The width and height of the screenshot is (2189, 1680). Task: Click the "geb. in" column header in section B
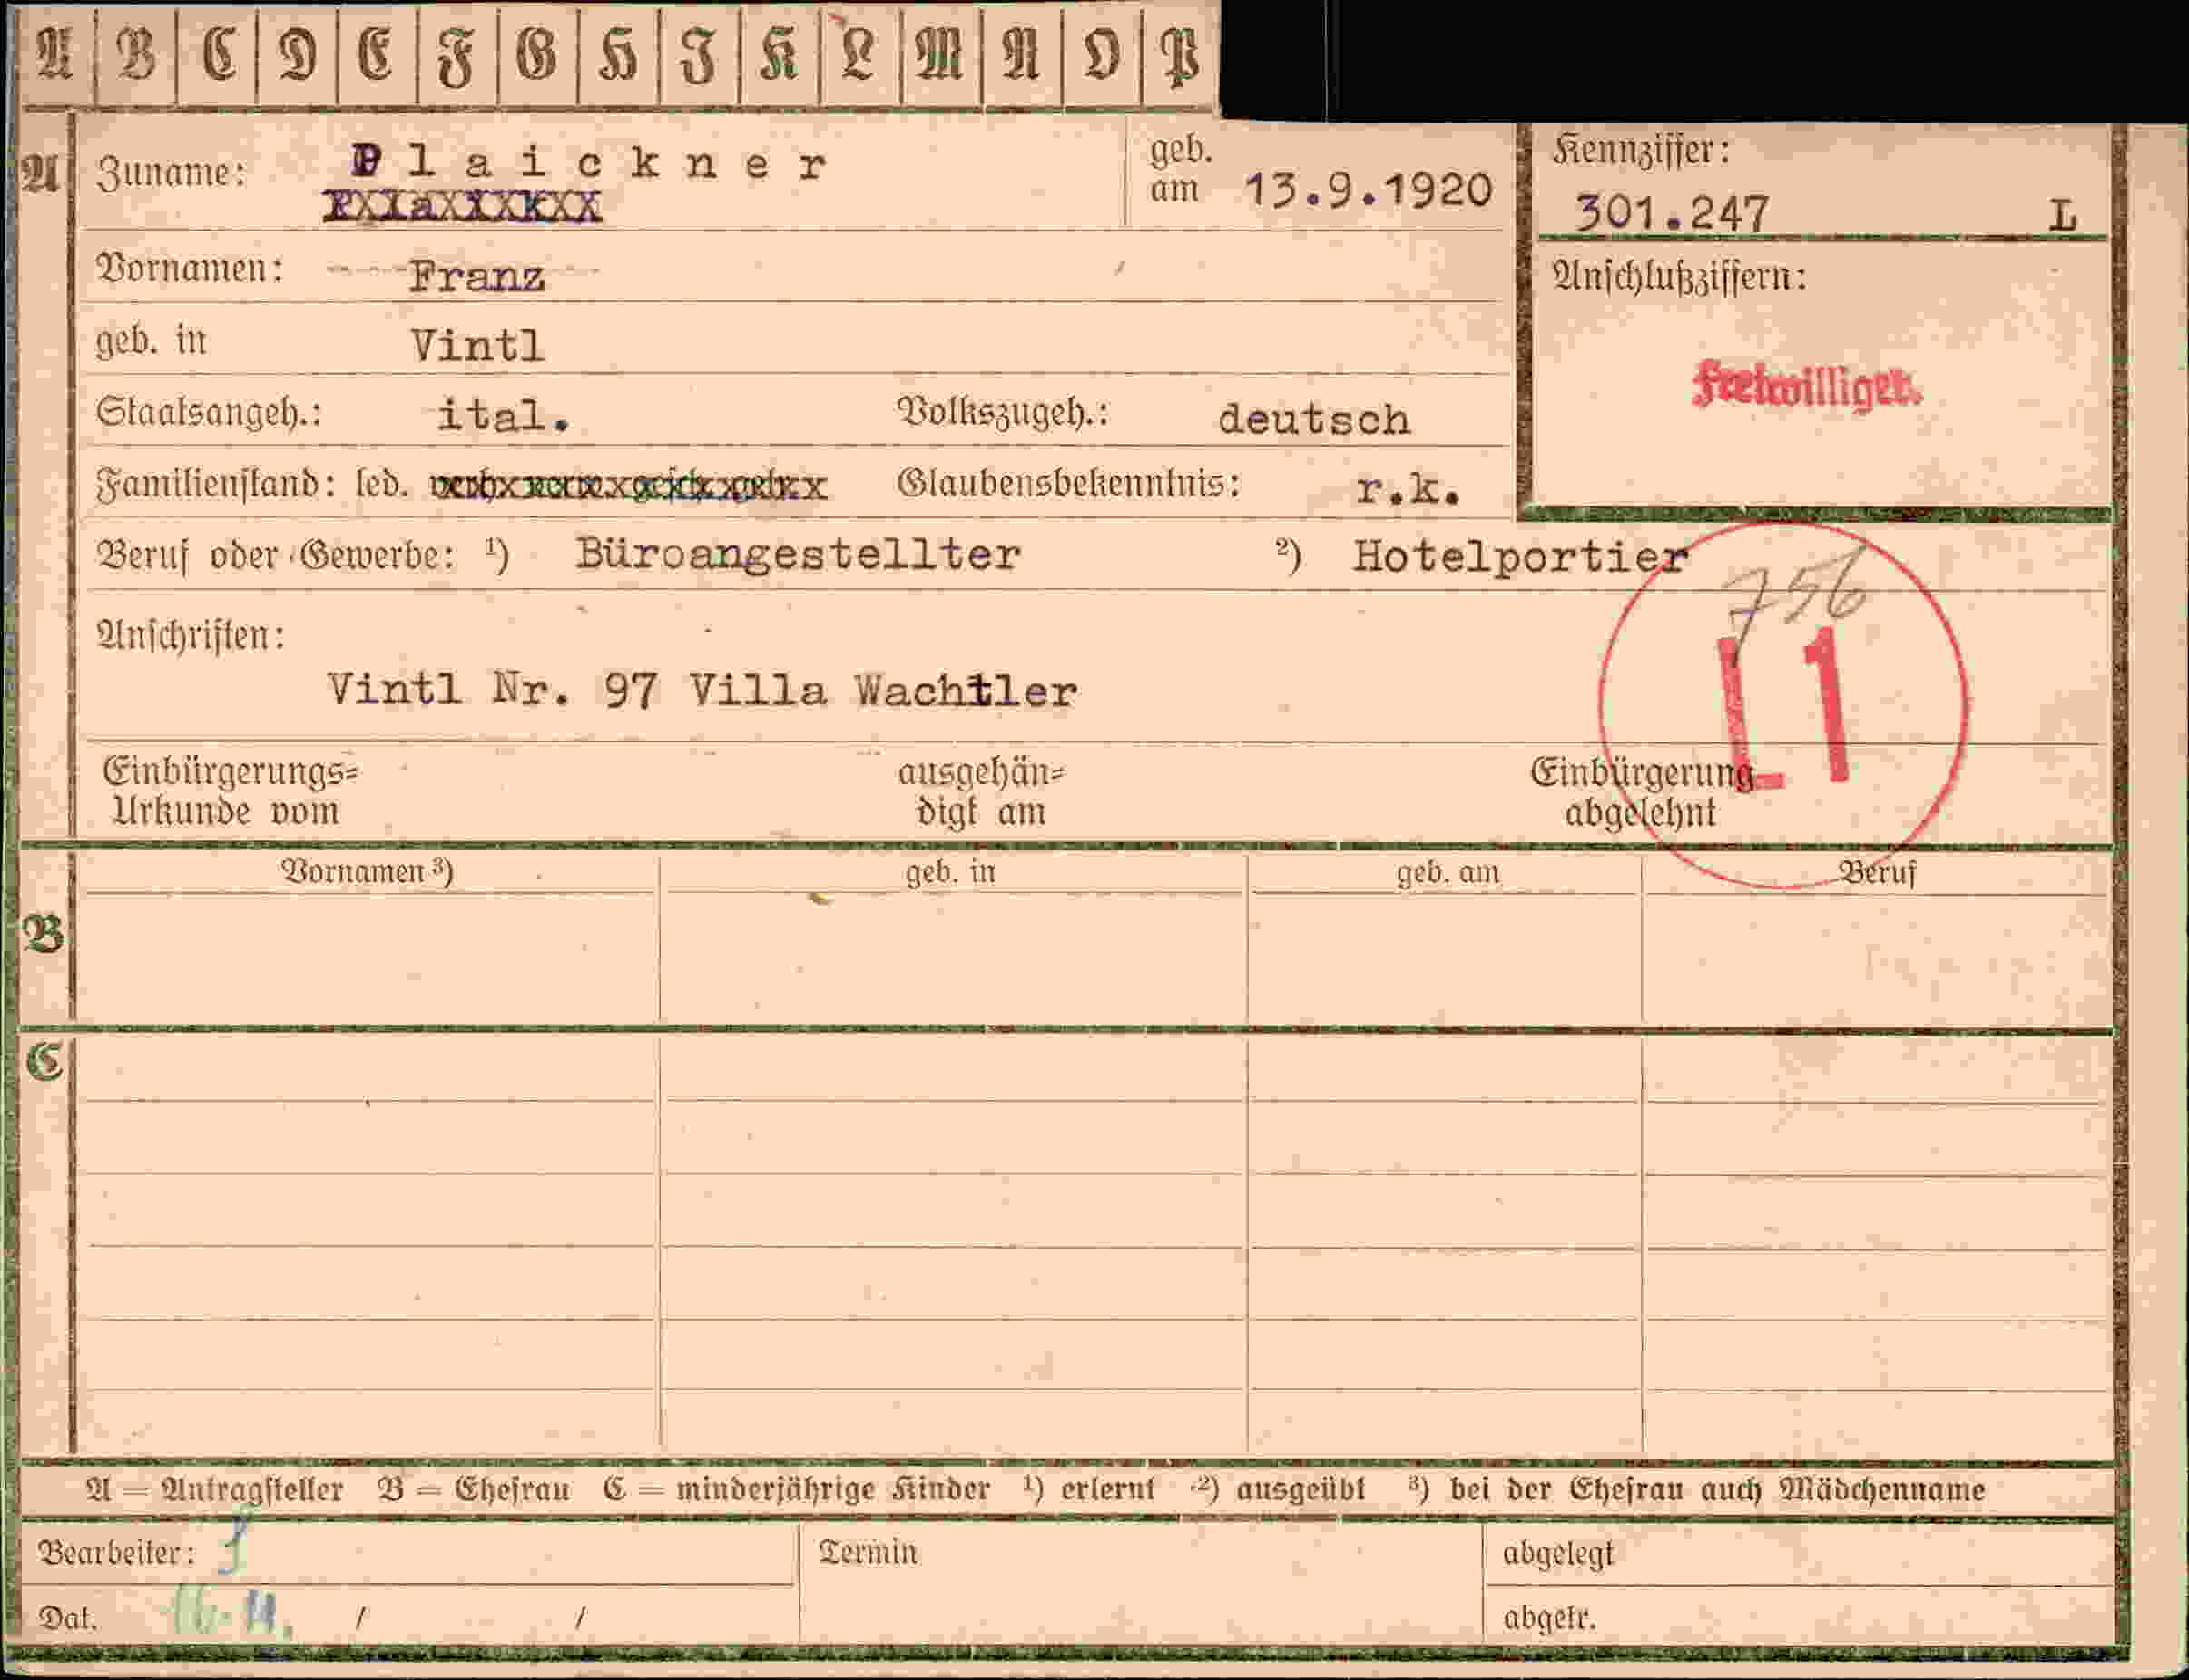point(951,872)
